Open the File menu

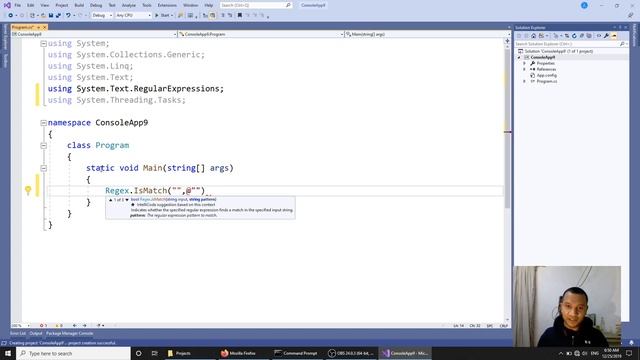point(18,5)
